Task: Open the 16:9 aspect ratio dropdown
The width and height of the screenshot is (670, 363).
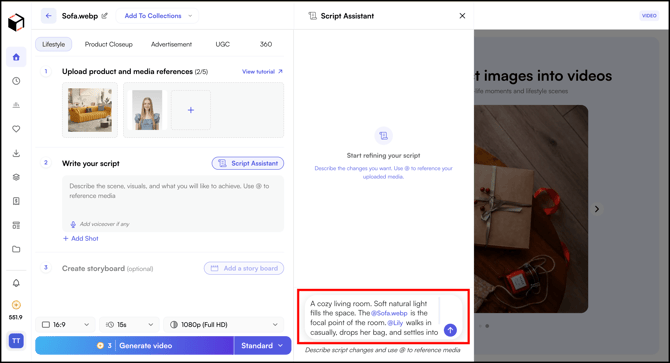Action: click(x=65, y=325)
